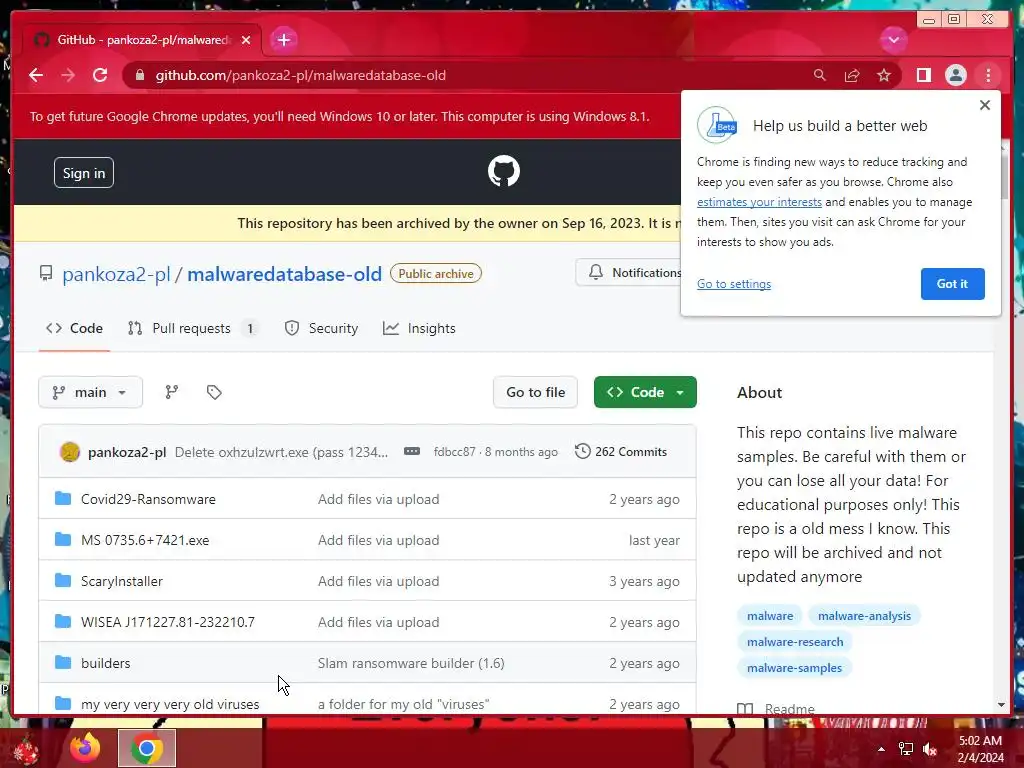Open malwaredatabase-old repository link

(284, 274)
